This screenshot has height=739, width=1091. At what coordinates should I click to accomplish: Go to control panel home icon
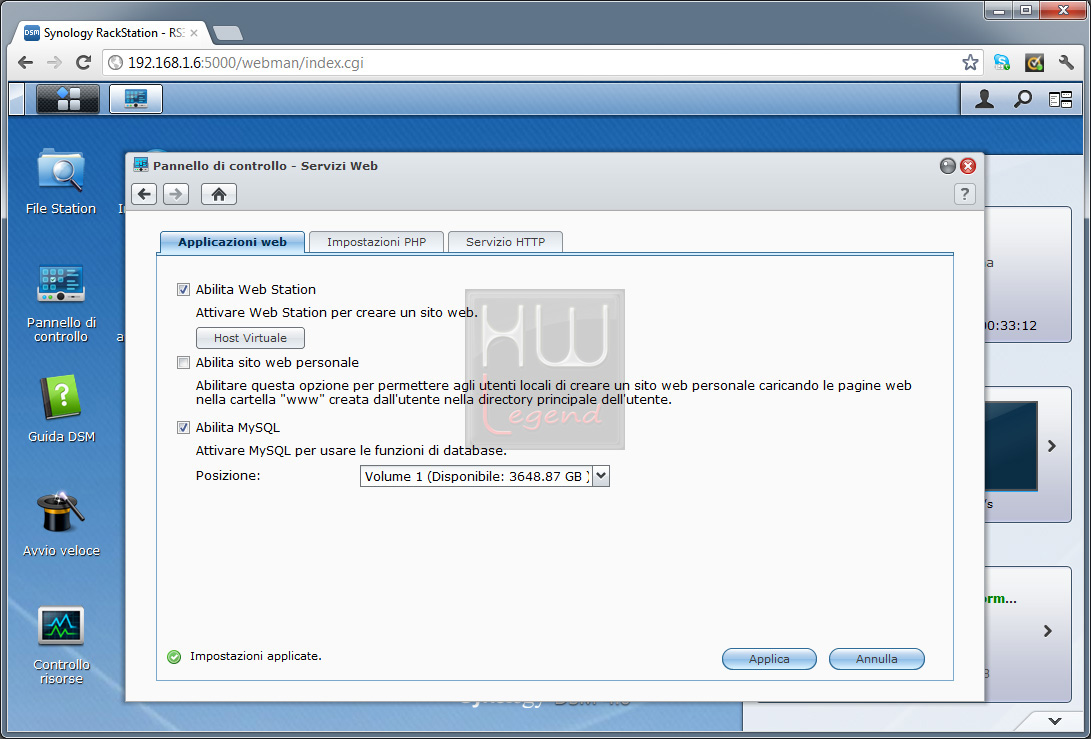218,194
